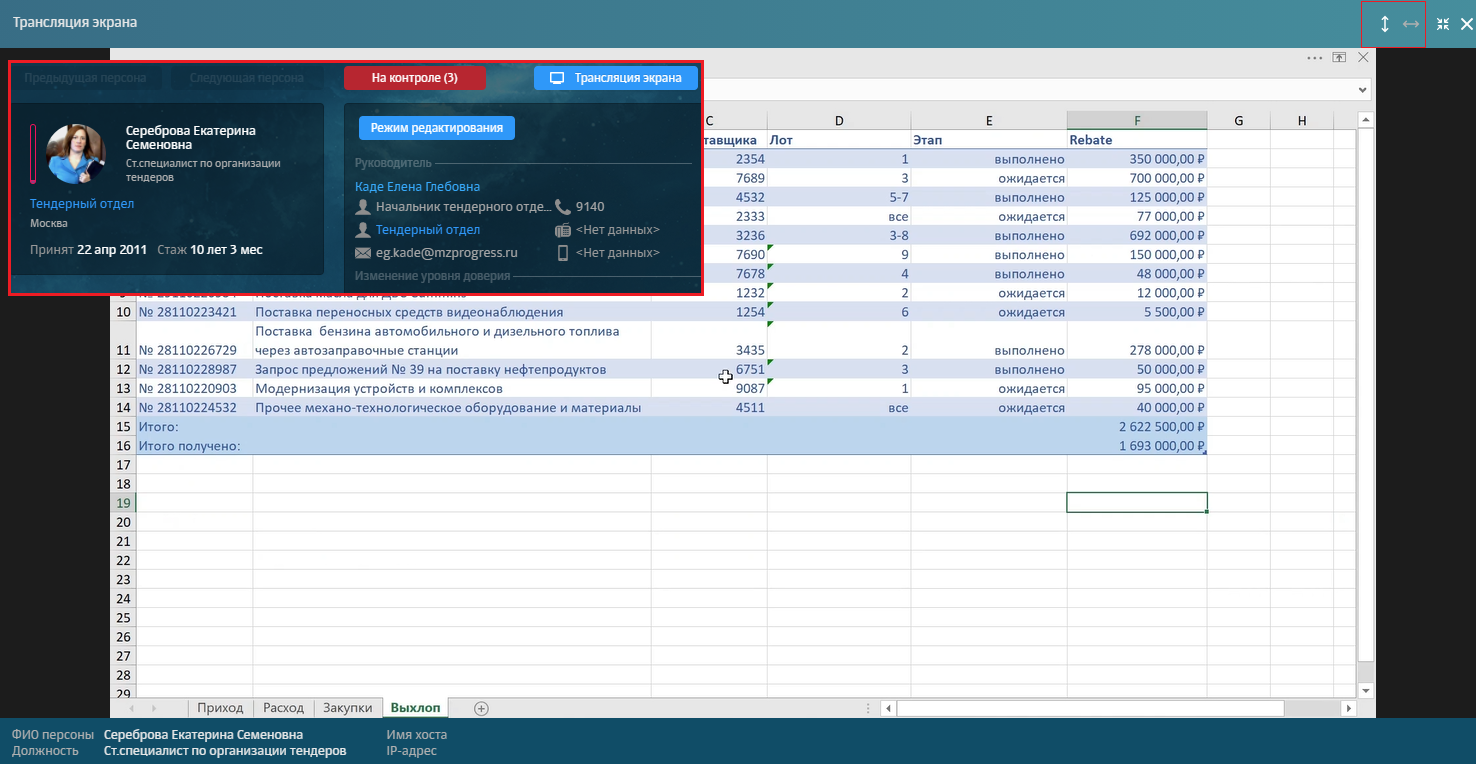1476x764 pixels.
Task: Select column F header
Action: [x=1137, y=121]
